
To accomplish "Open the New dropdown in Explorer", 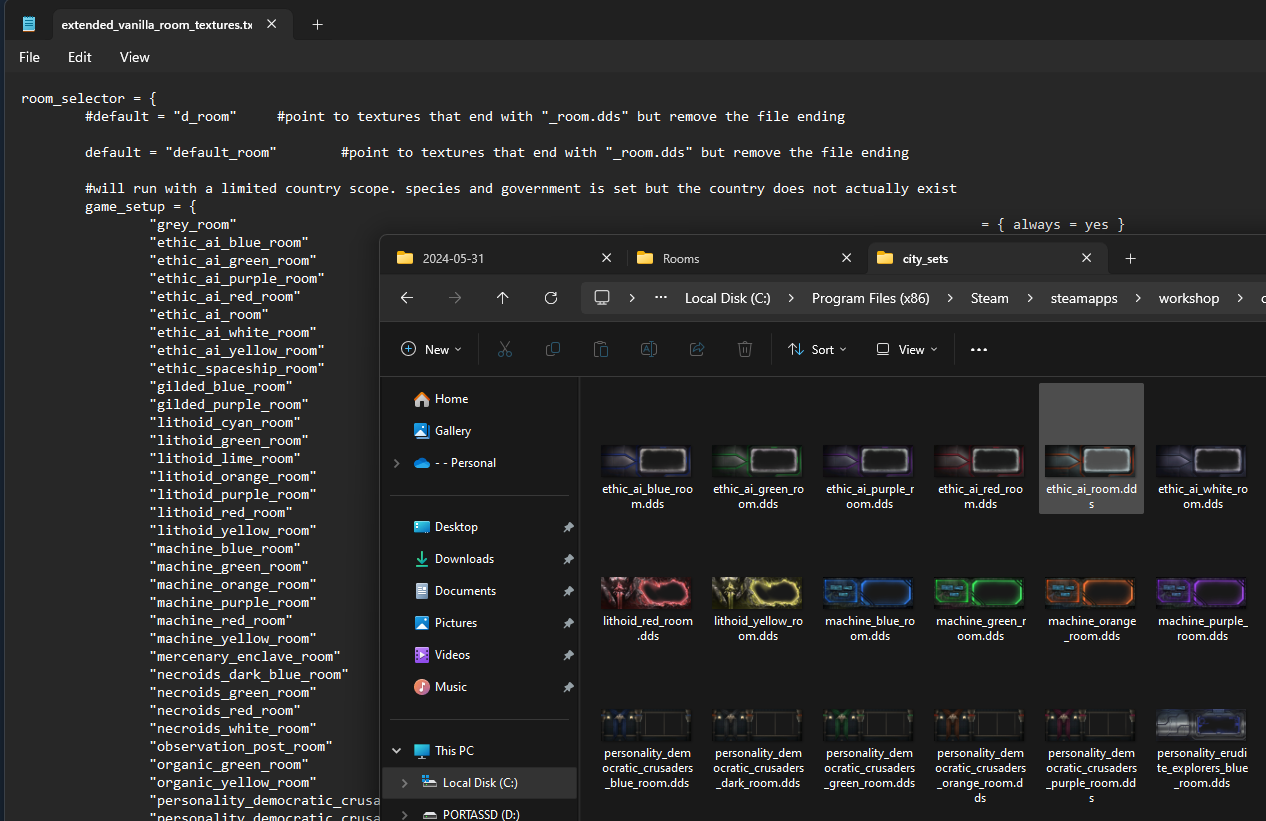I will 431,349.
